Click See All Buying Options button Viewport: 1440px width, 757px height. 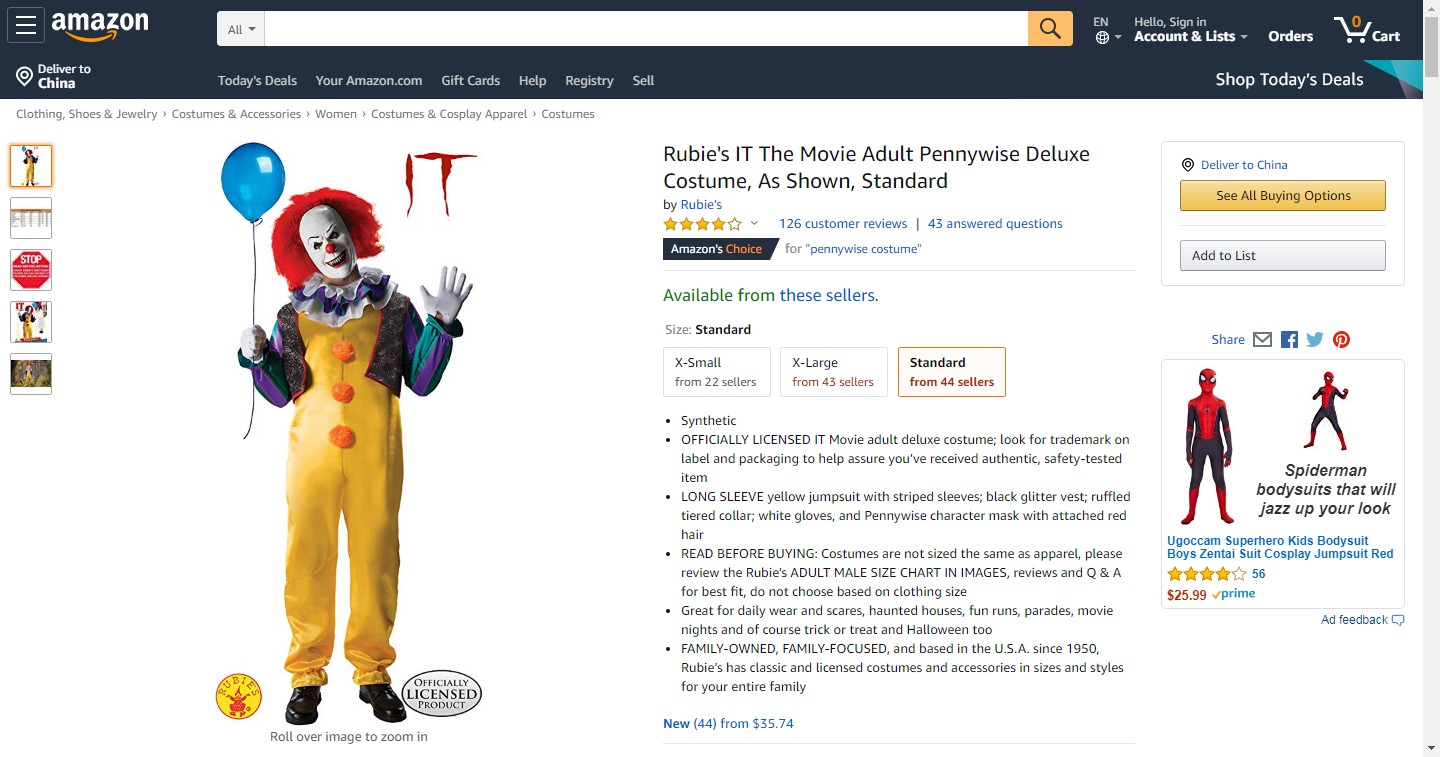[1283, 196]
